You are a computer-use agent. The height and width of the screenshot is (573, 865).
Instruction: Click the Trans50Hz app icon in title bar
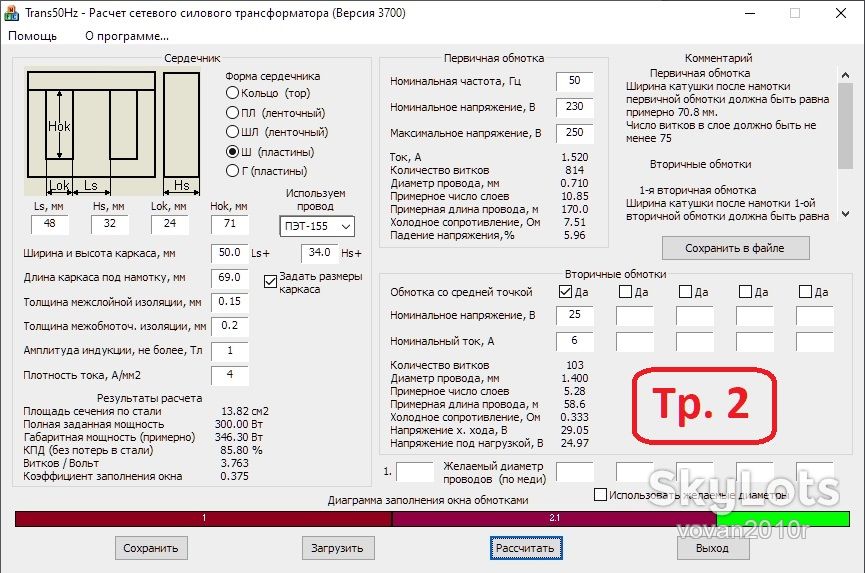point(11,13)
